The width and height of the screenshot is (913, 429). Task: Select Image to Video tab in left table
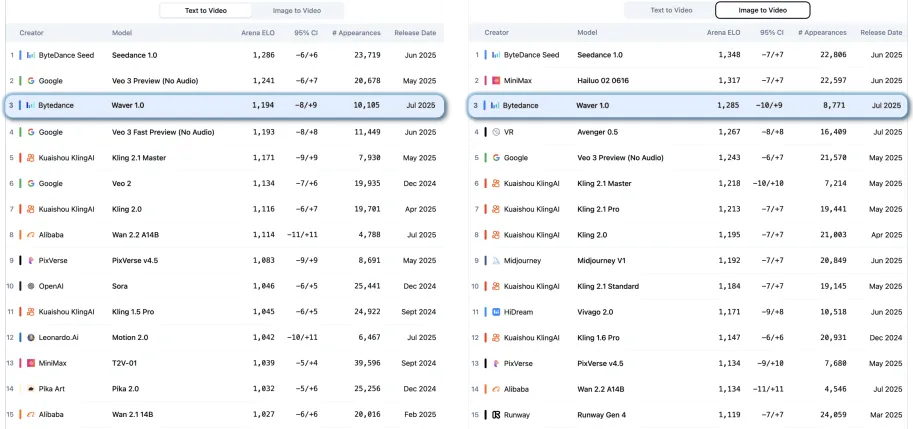pos(297,10)
